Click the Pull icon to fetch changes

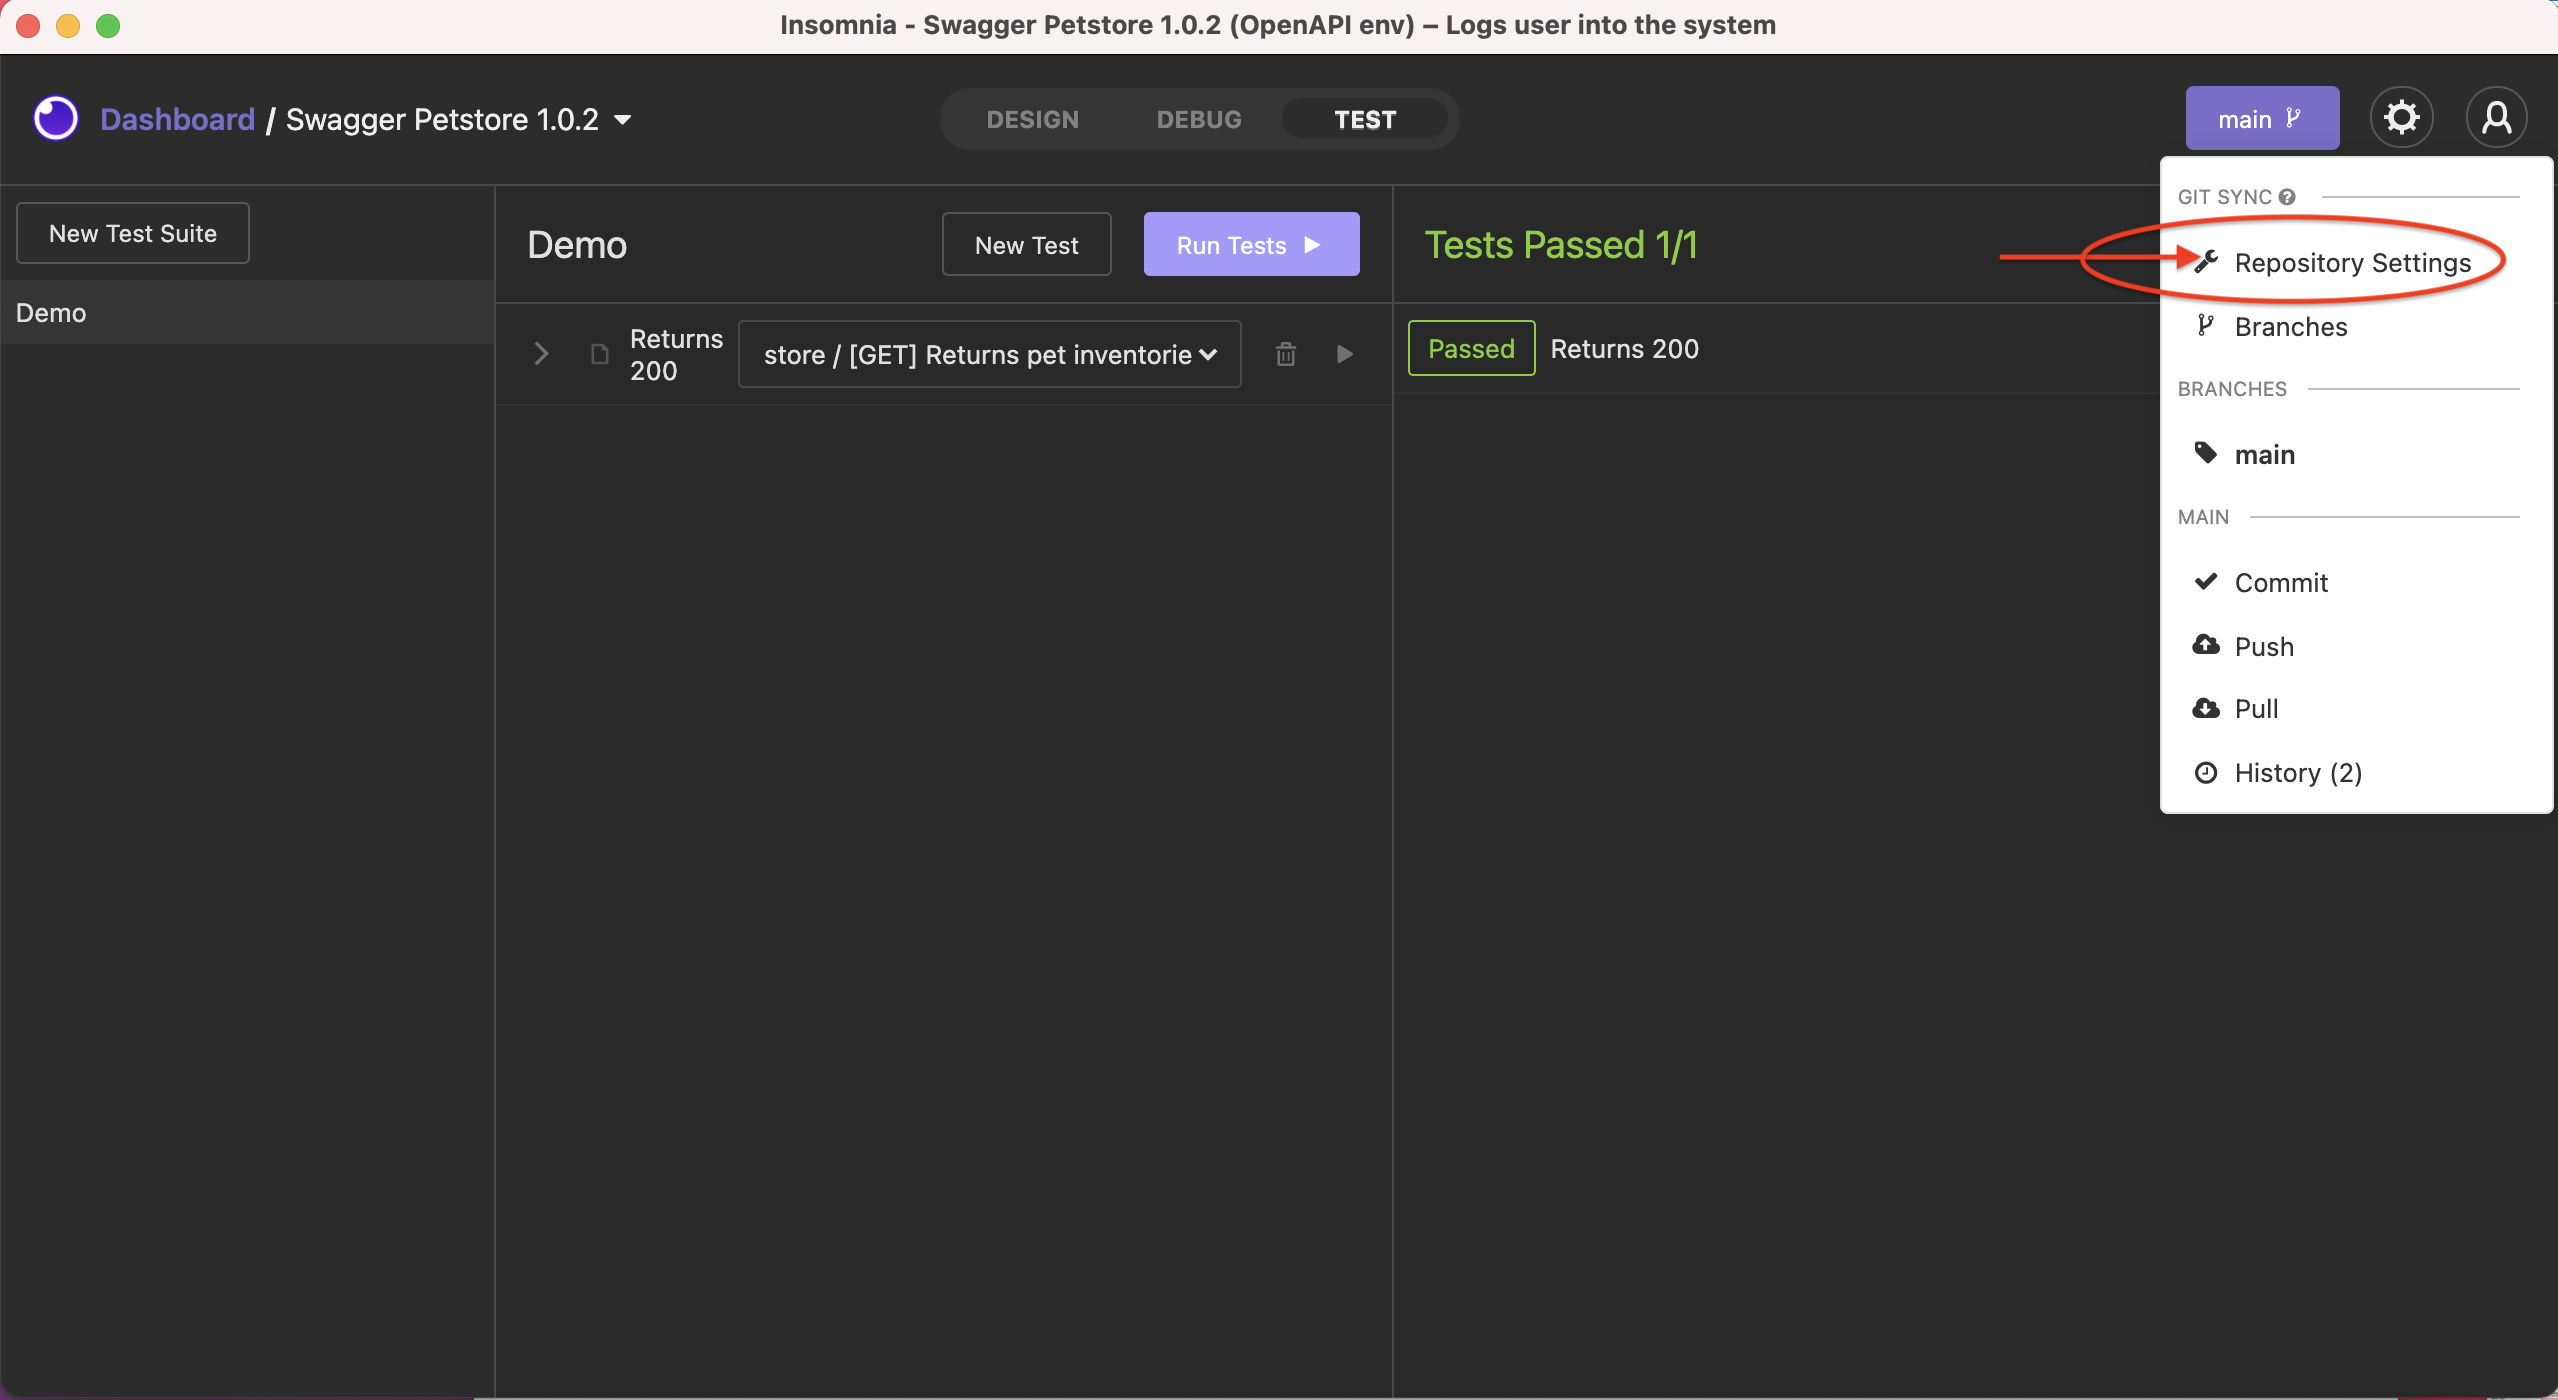(2206, 708)
